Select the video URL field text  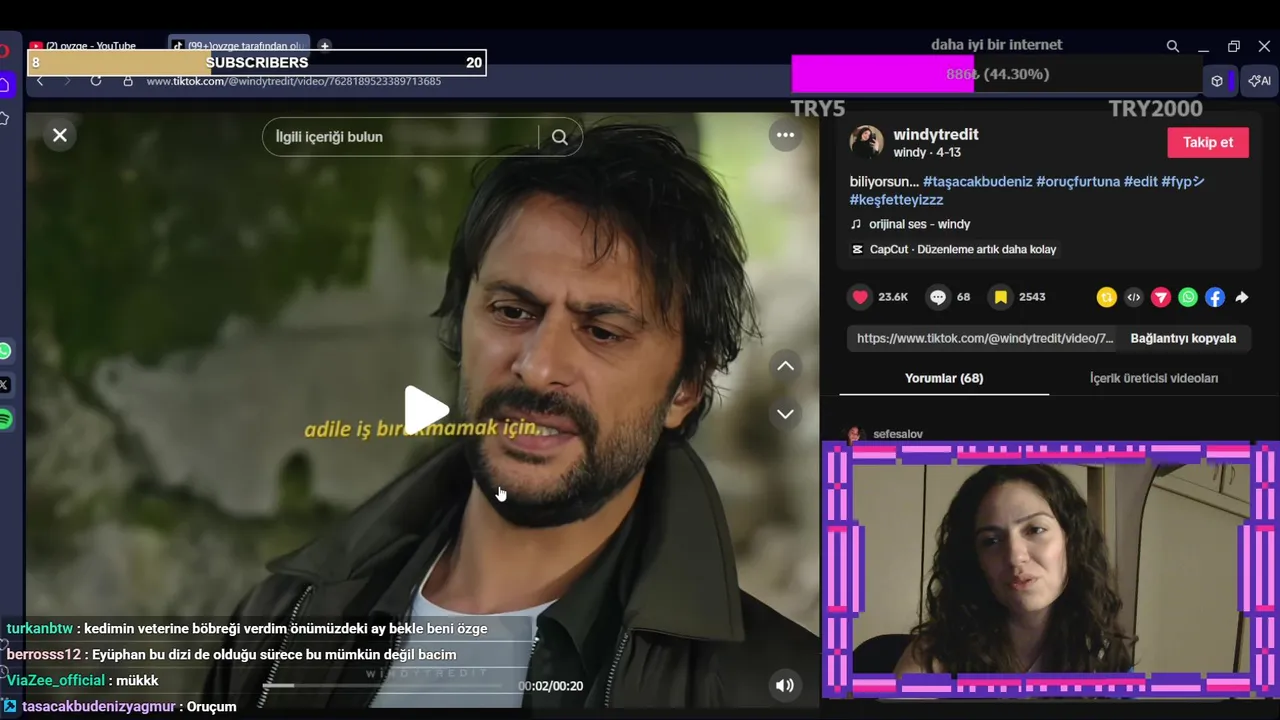click(985, 338)
